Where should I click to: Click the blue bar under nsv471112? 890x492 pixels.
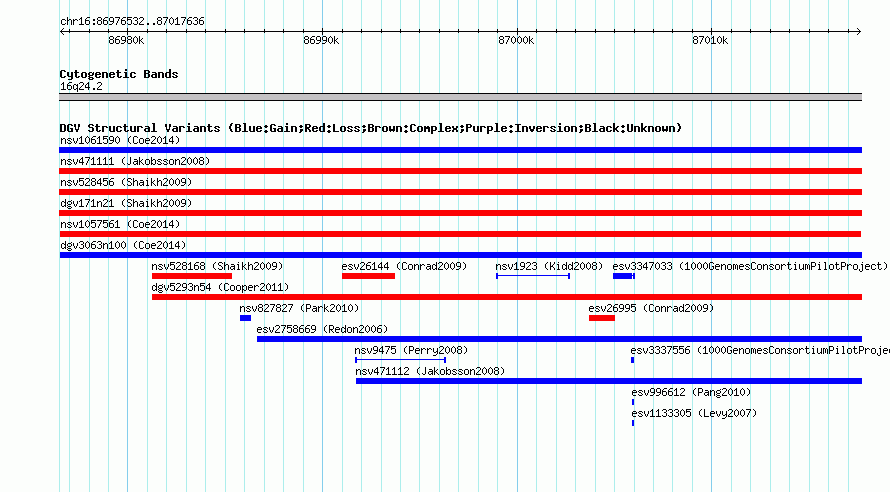[x=608, y=381]
